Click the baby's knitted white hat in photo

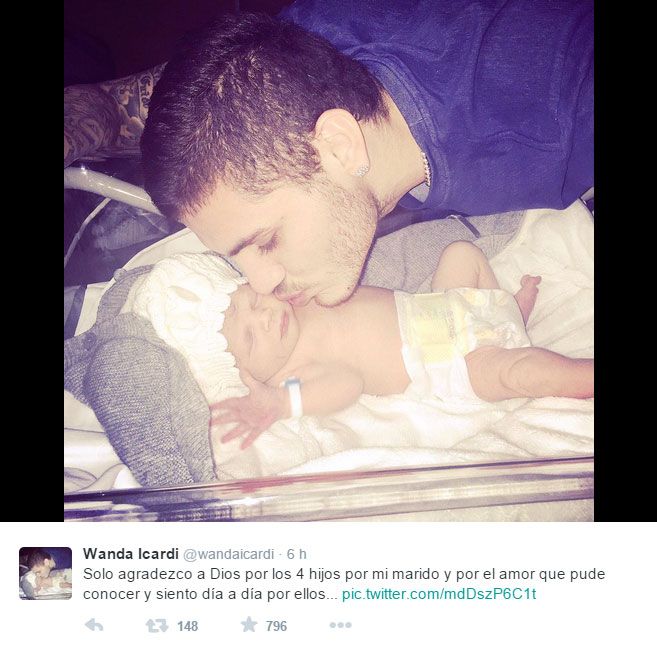pyautogui.click(x=189, y=318)
